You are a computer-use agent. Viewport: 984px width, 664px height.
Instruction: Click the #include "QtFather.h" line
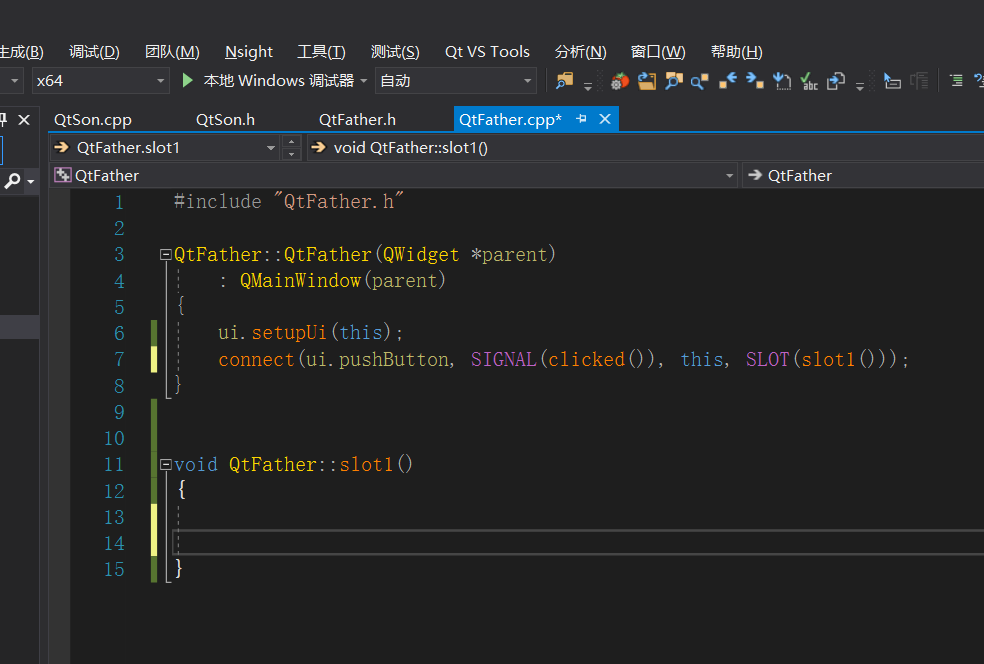(x=289, y=201)
